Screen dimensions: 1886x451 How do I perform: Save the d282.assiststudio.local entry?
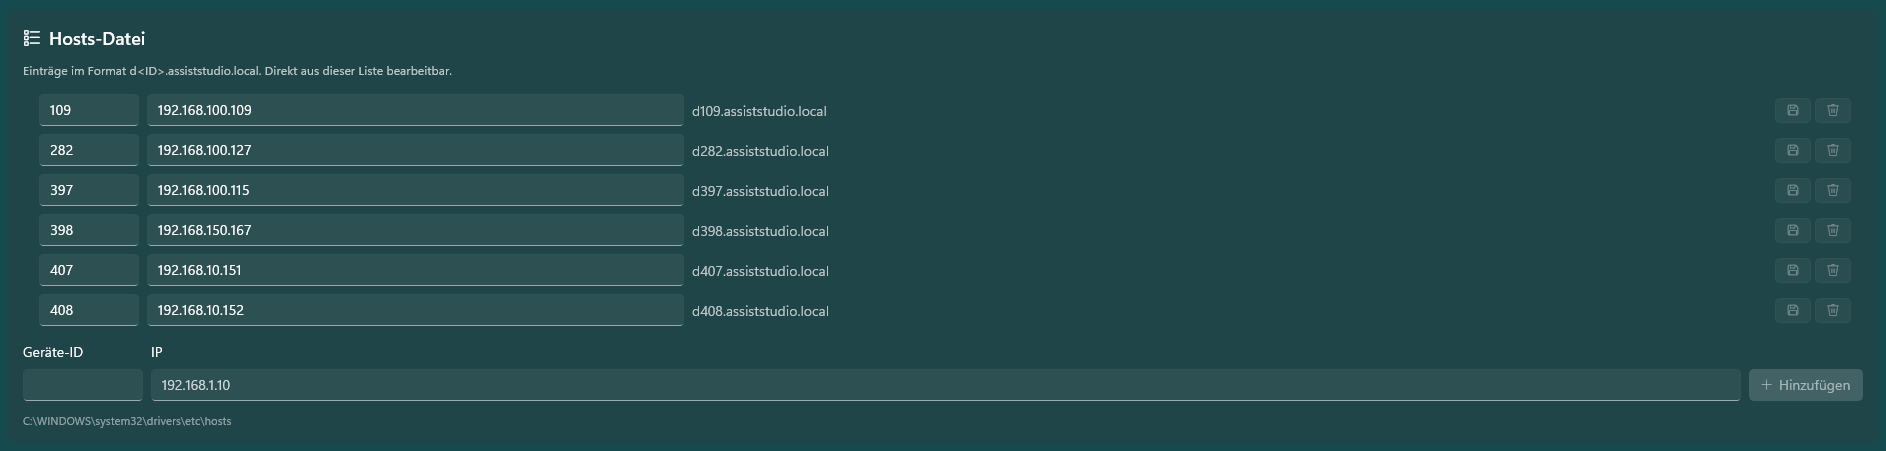(1793, 150)
